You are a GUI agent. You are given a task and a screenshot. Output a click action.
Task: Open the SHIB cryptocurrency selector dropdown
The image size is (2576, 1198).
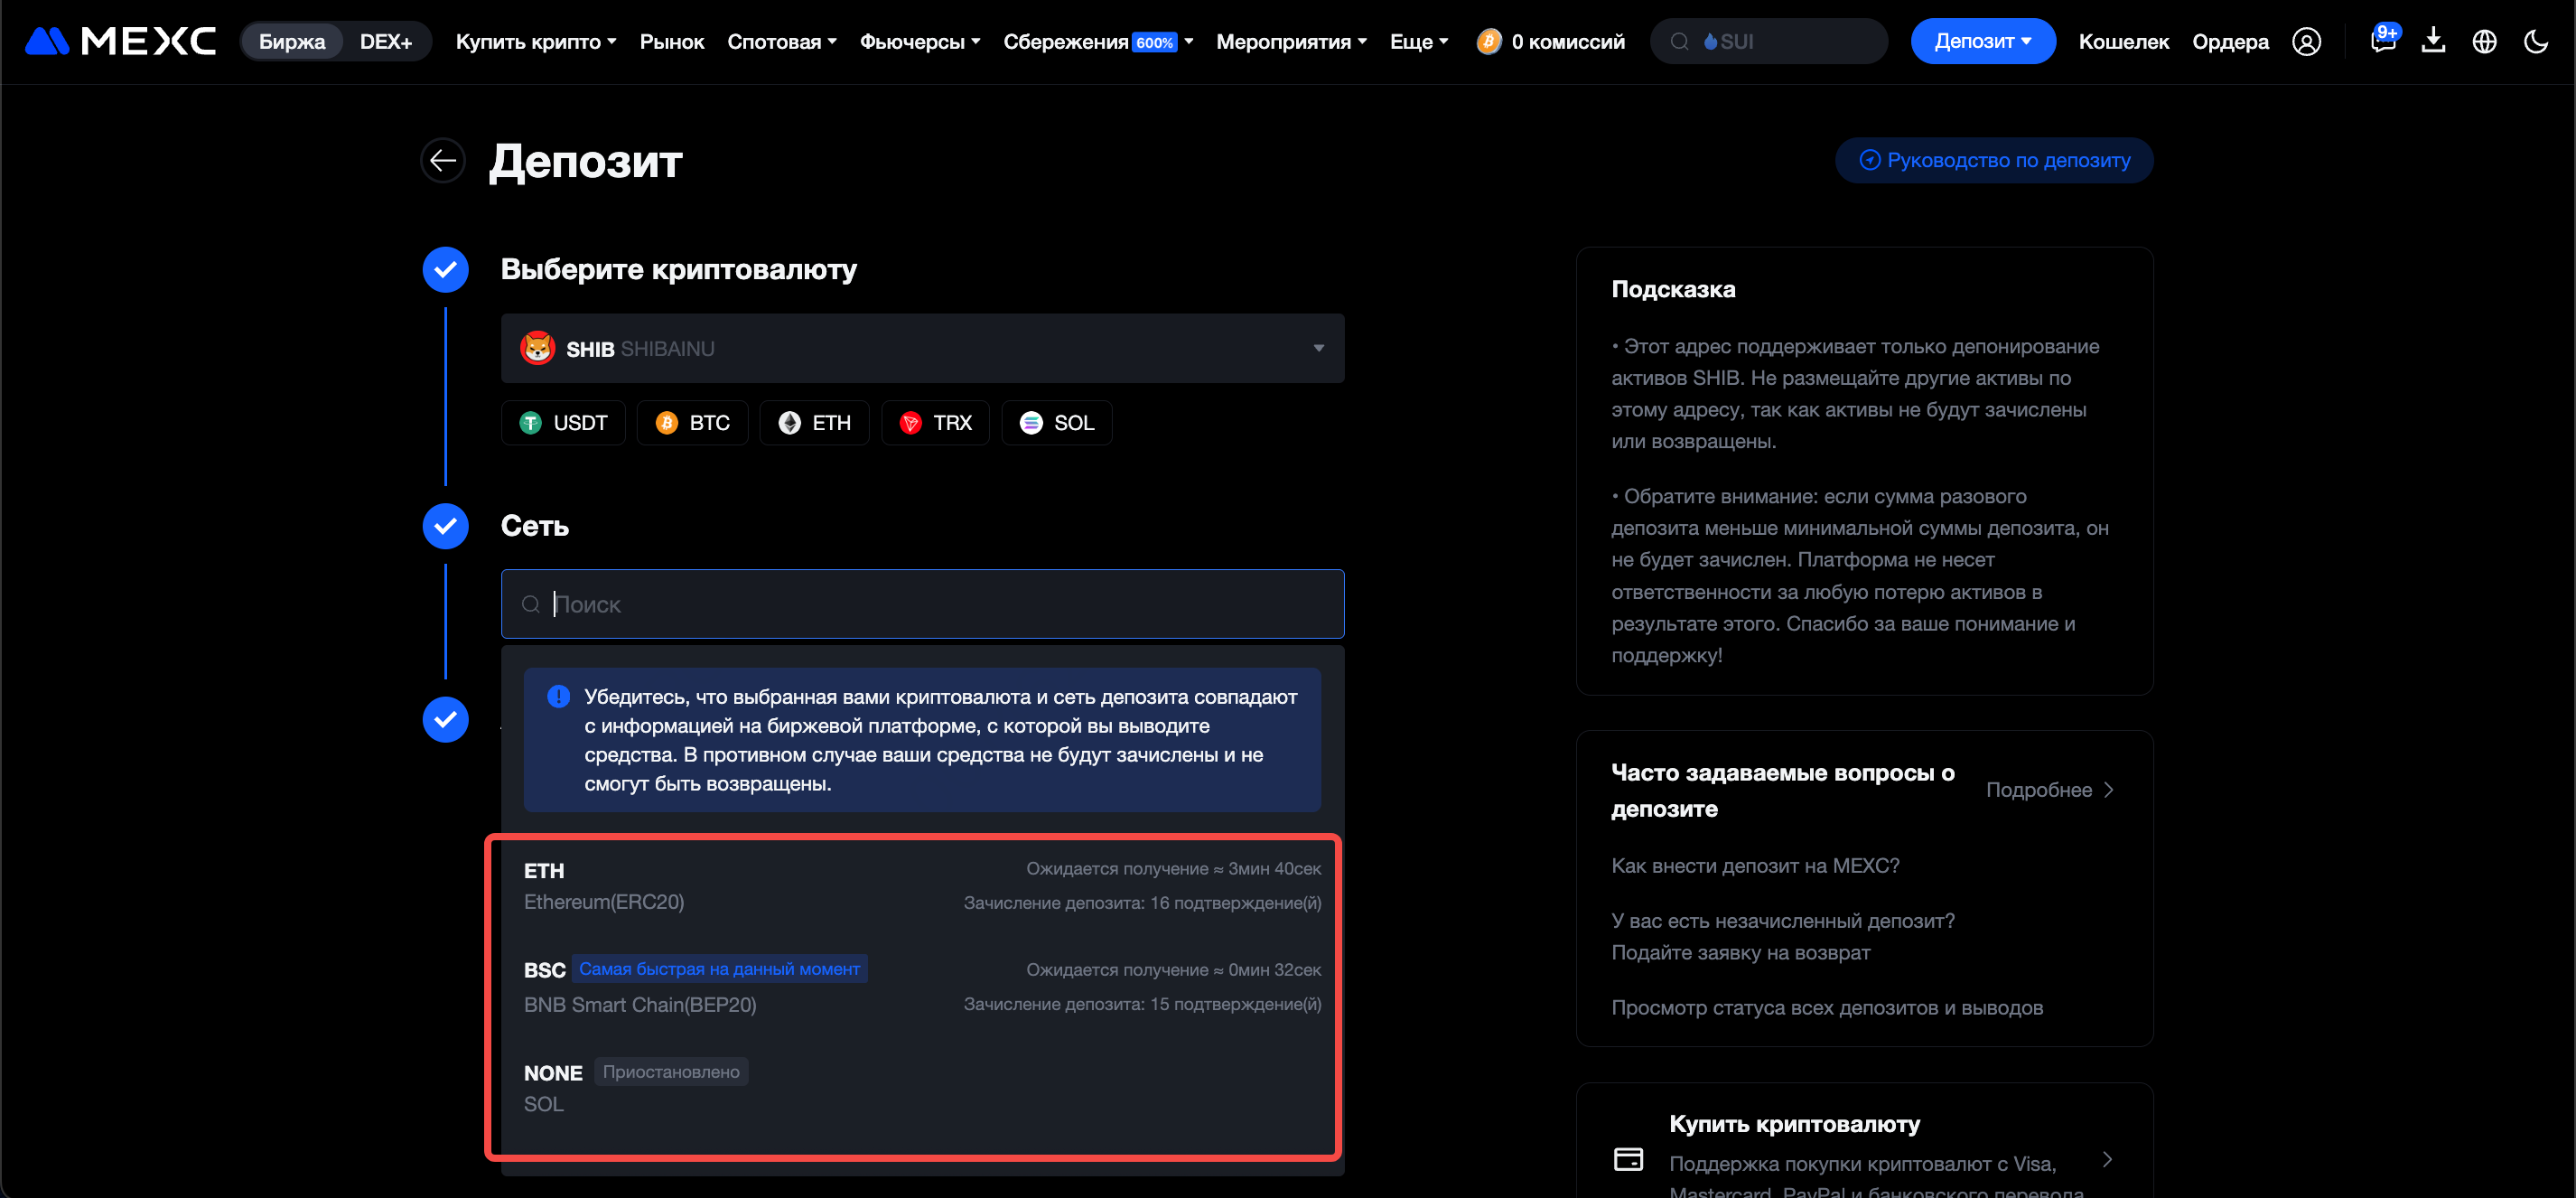click(922, 348)
